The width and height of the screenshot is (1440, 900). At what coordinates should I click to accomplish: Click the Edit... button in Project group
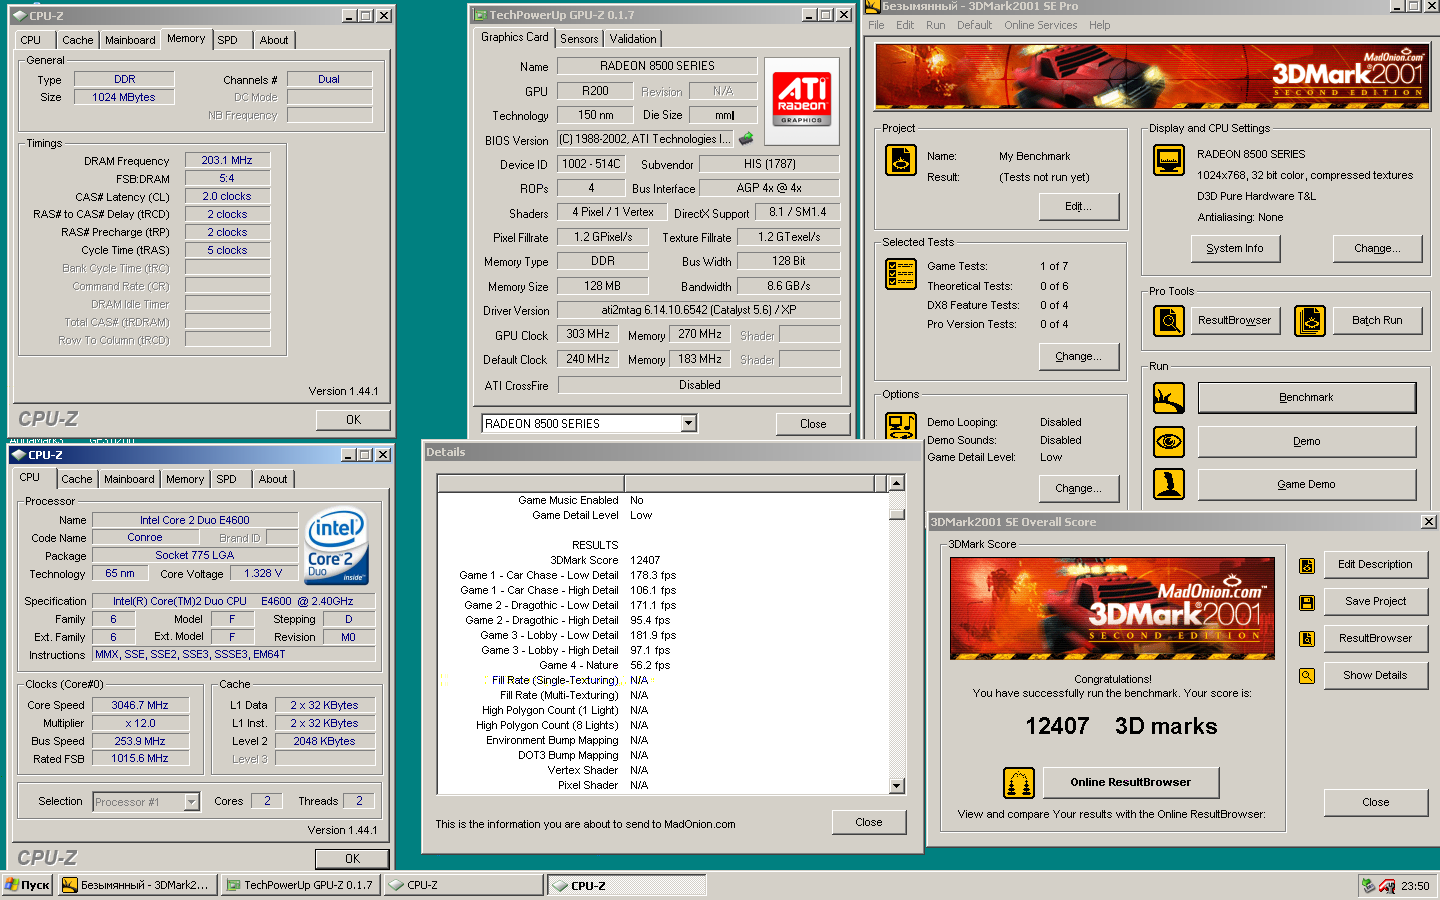1078,206
